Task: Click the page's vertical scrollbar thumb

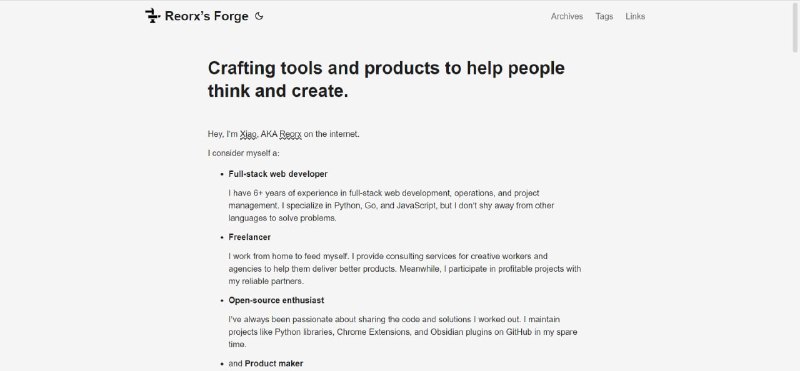Action: (x=795, y=27)
